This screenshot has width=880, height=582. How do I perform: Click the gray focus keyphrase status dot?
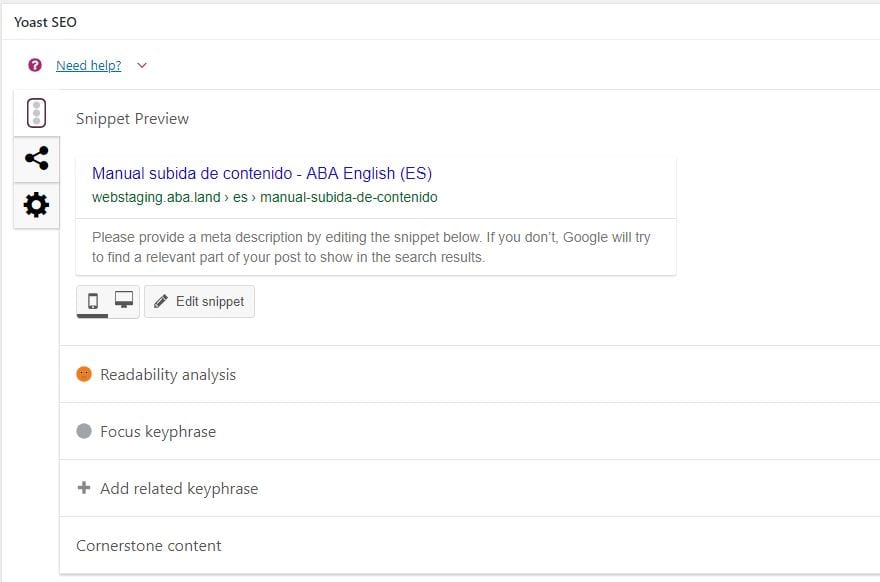pyautogui.click(x=84, y=431)
